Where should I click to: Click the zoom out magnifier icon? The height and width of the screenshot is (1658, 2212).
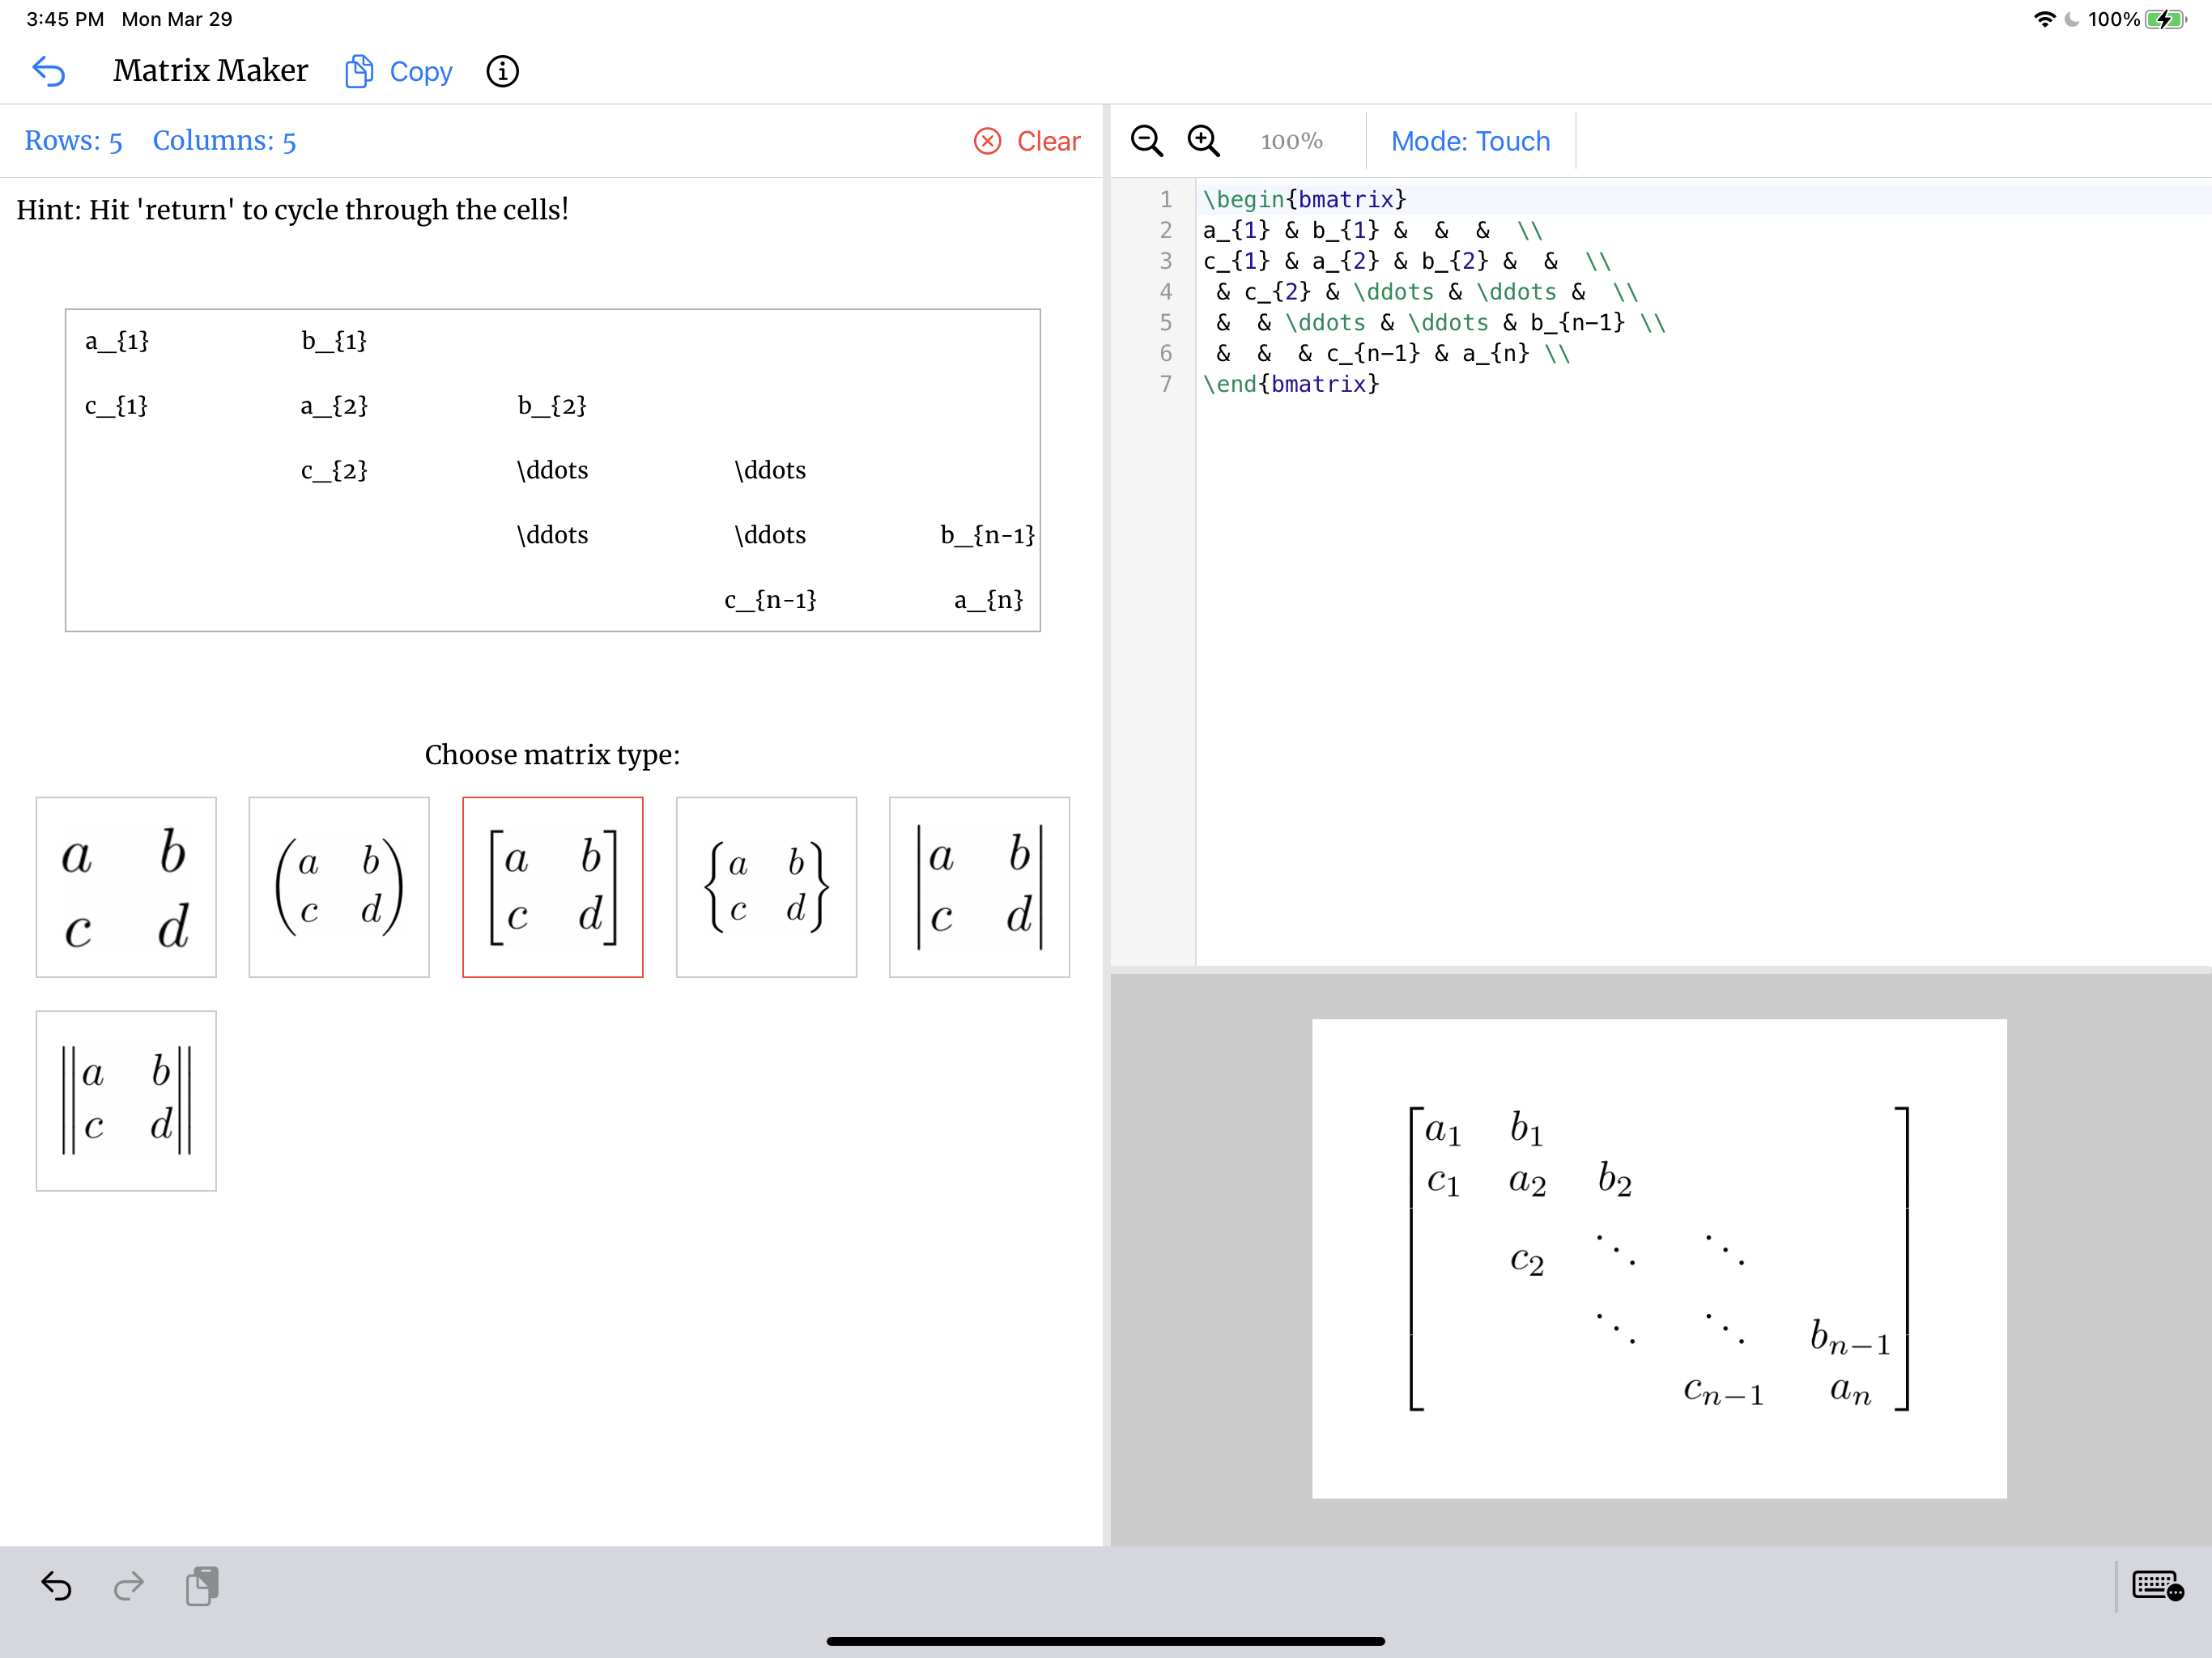click(1146, 141)
